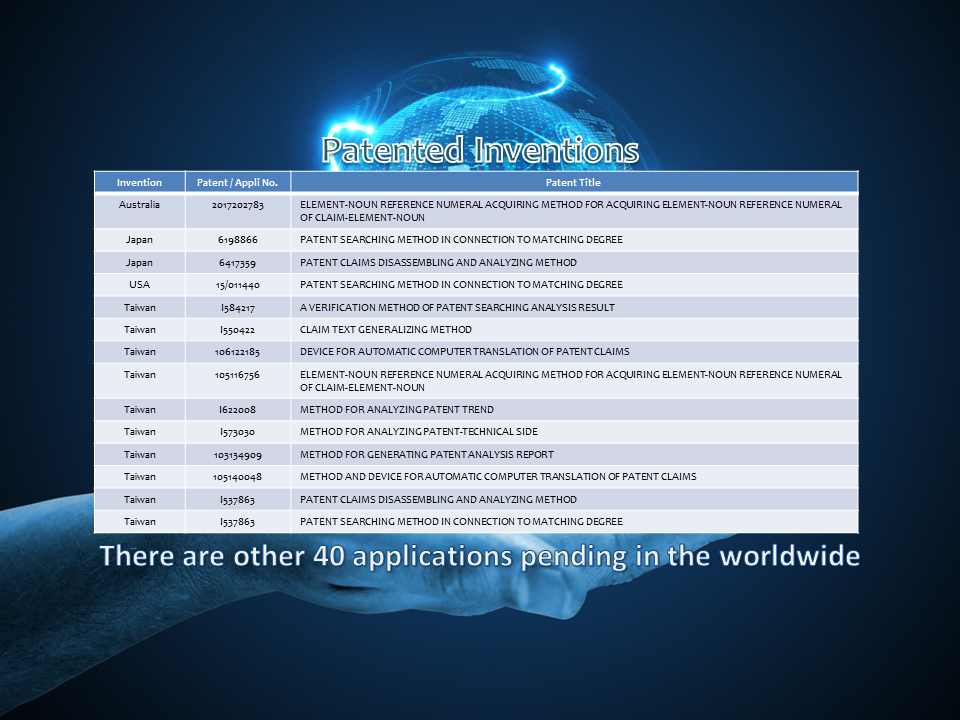
Task: Click patent number I584217
Action: (x=238, y=308)
